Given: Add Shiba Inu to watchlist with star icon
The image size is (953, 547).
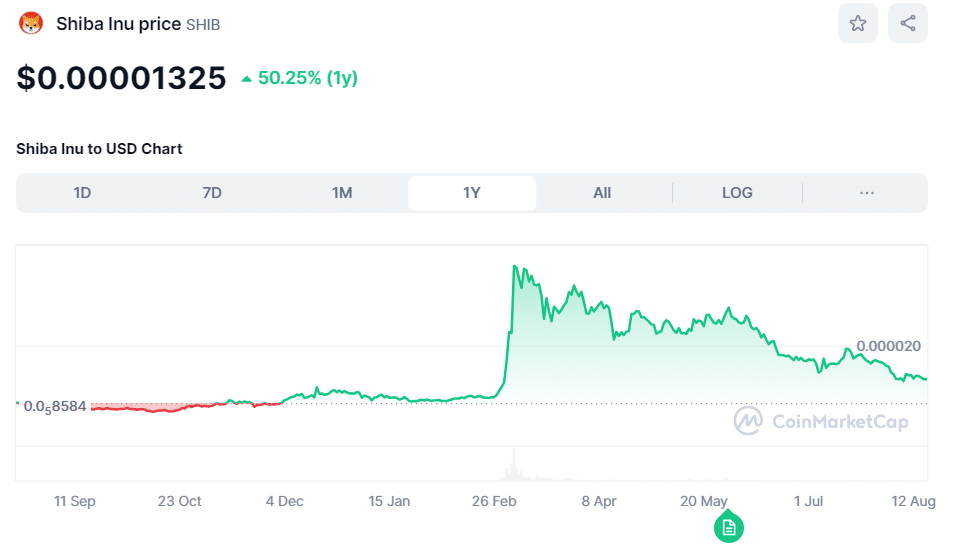Looking at the screenshot, I should (857, 24).
